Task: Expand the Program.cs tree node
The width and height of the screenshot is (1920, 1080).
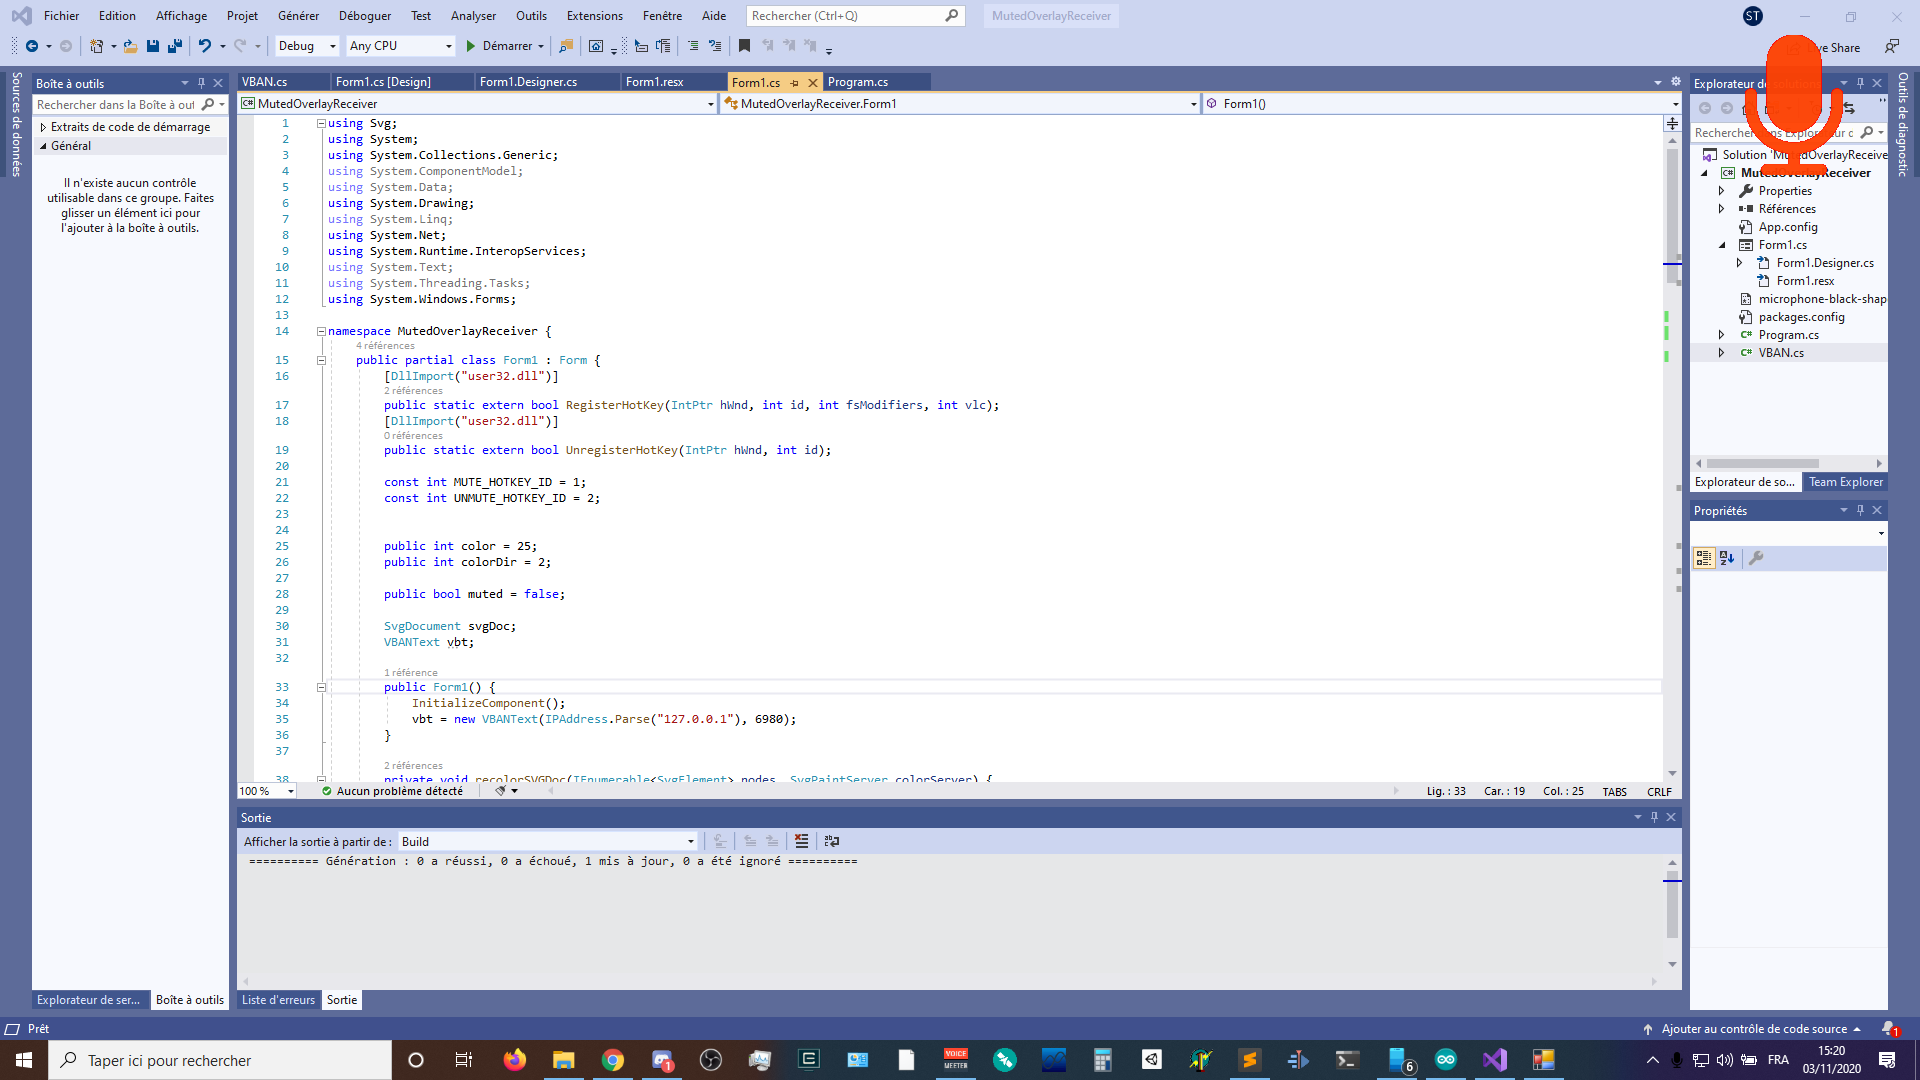Action: coord(1722,335)
